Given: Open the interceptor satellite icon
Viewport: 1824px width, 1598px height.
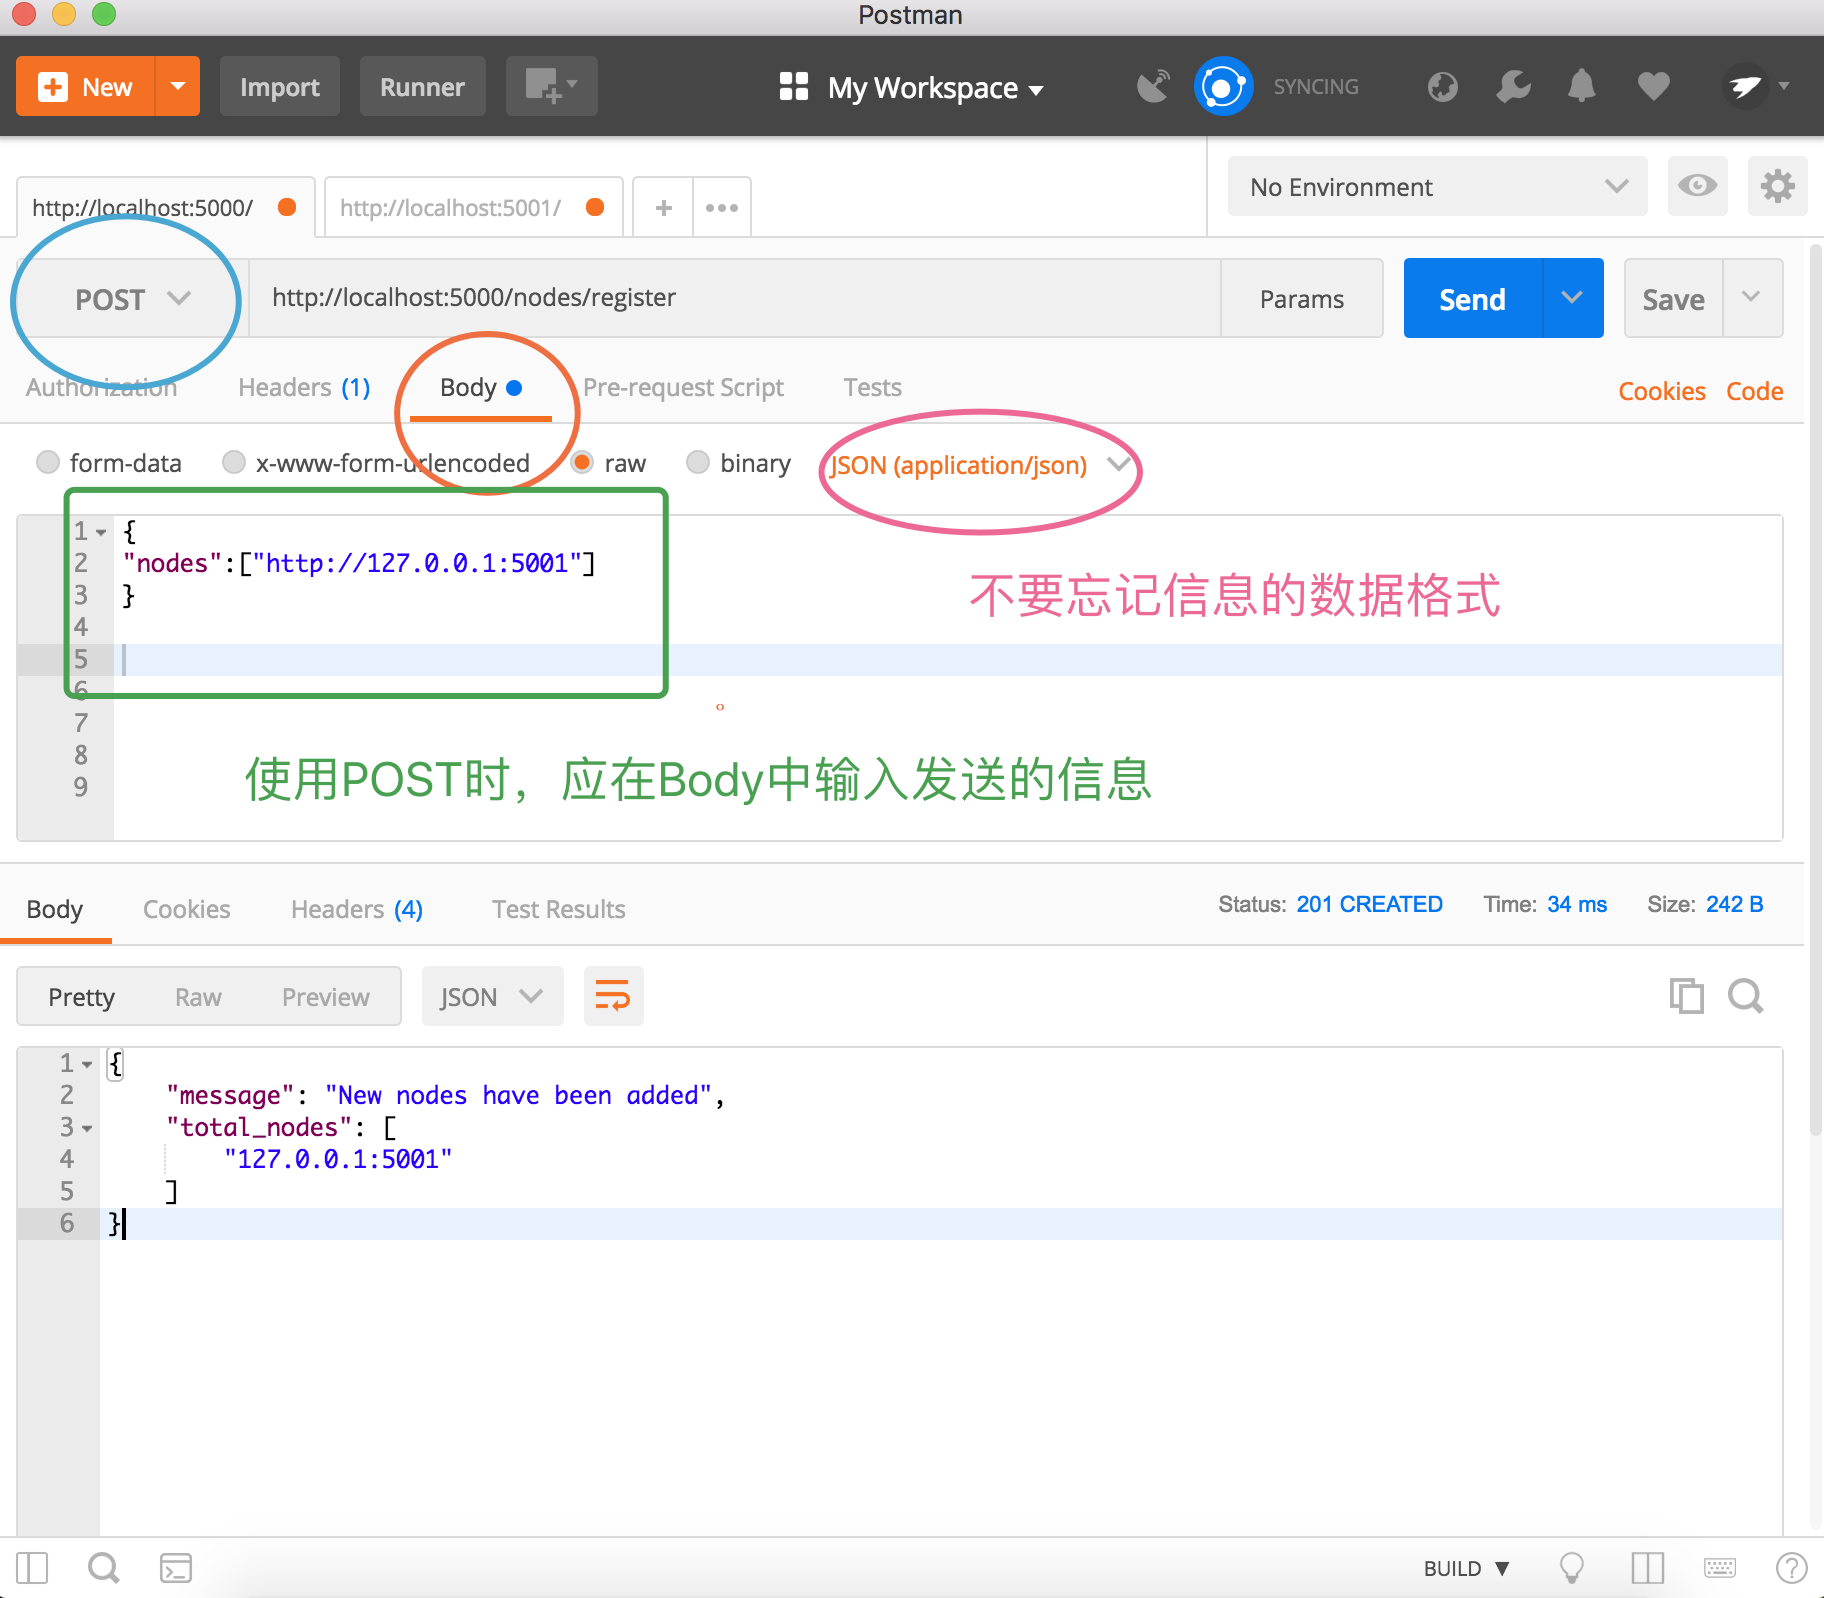Looking at the screenshot, I should tap(1153, 87).
